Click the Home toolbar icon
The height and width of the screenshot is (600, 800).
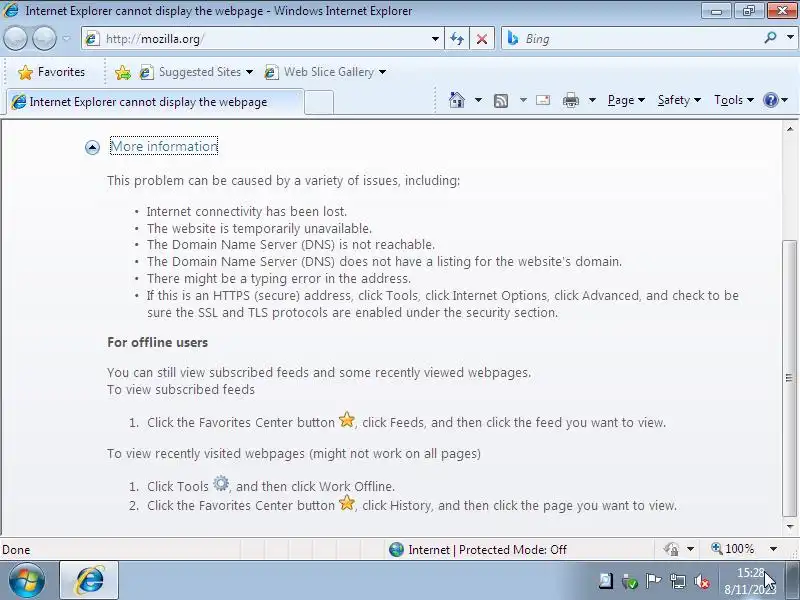click(x=457, y=101)
